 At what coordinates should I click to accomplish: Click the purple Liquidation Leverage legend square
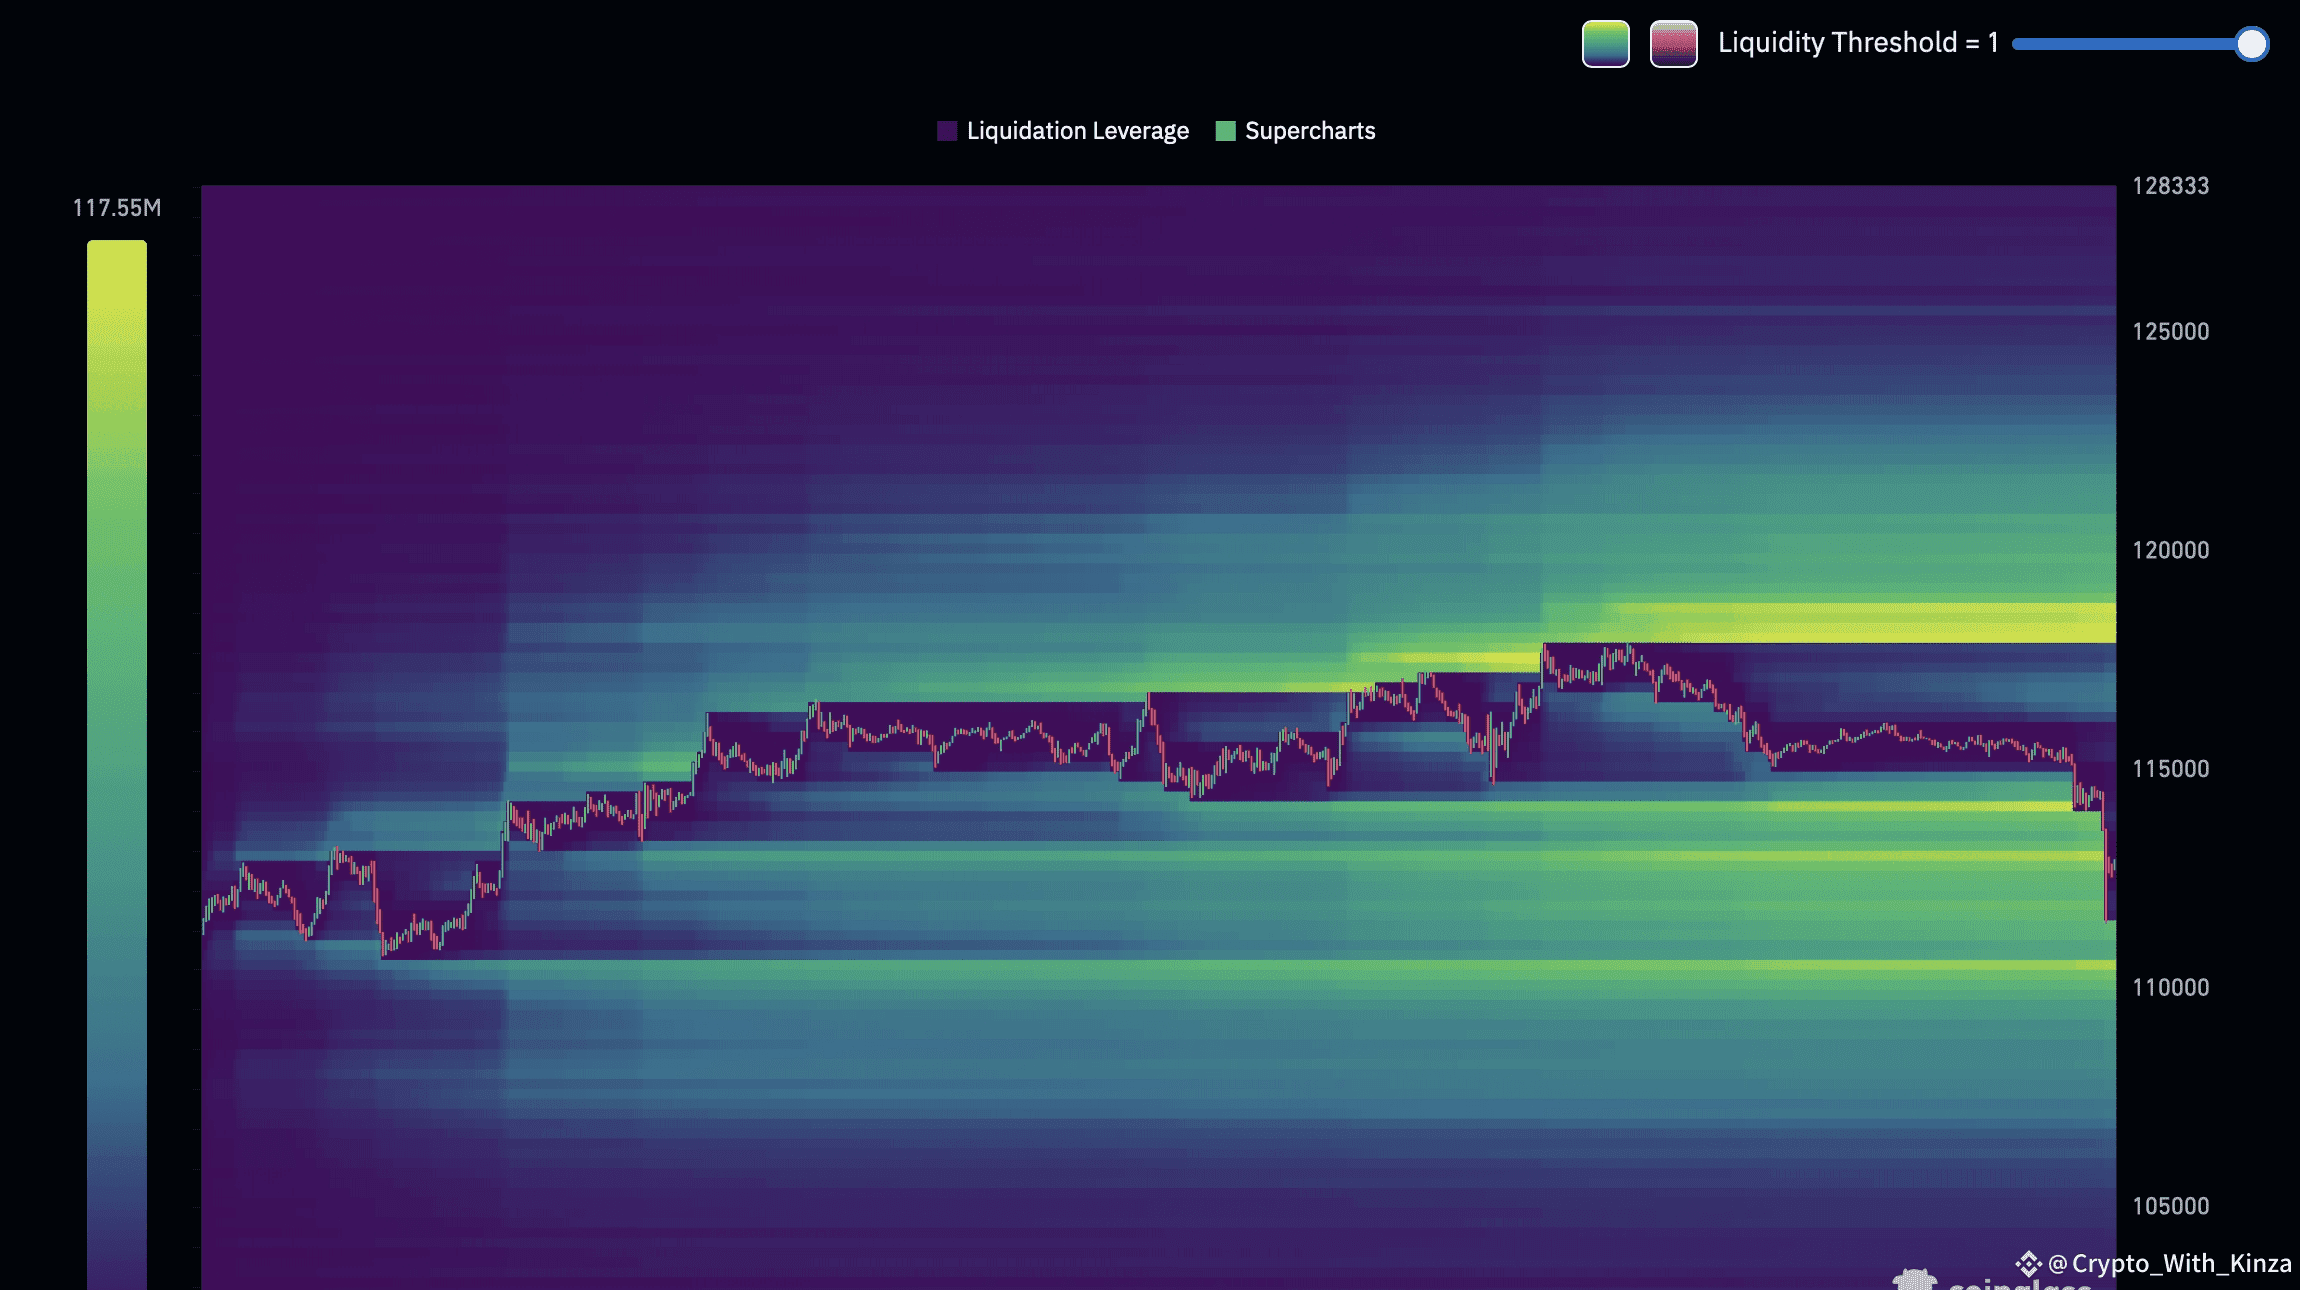(x=947, y=131)
